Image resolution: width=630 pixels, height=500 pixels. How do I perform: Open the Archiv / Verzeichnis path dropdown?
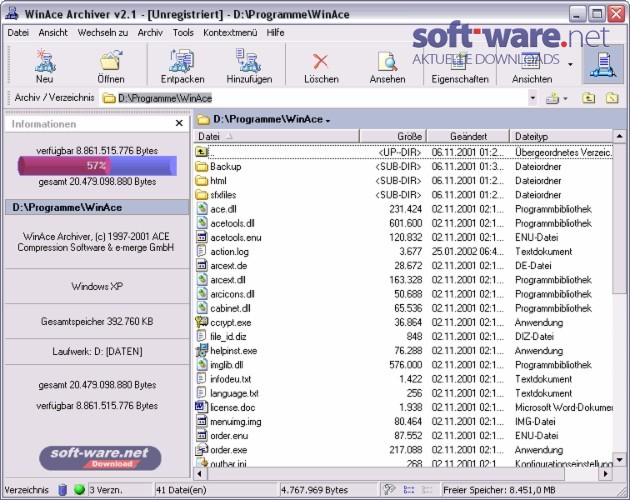(532, 98)
